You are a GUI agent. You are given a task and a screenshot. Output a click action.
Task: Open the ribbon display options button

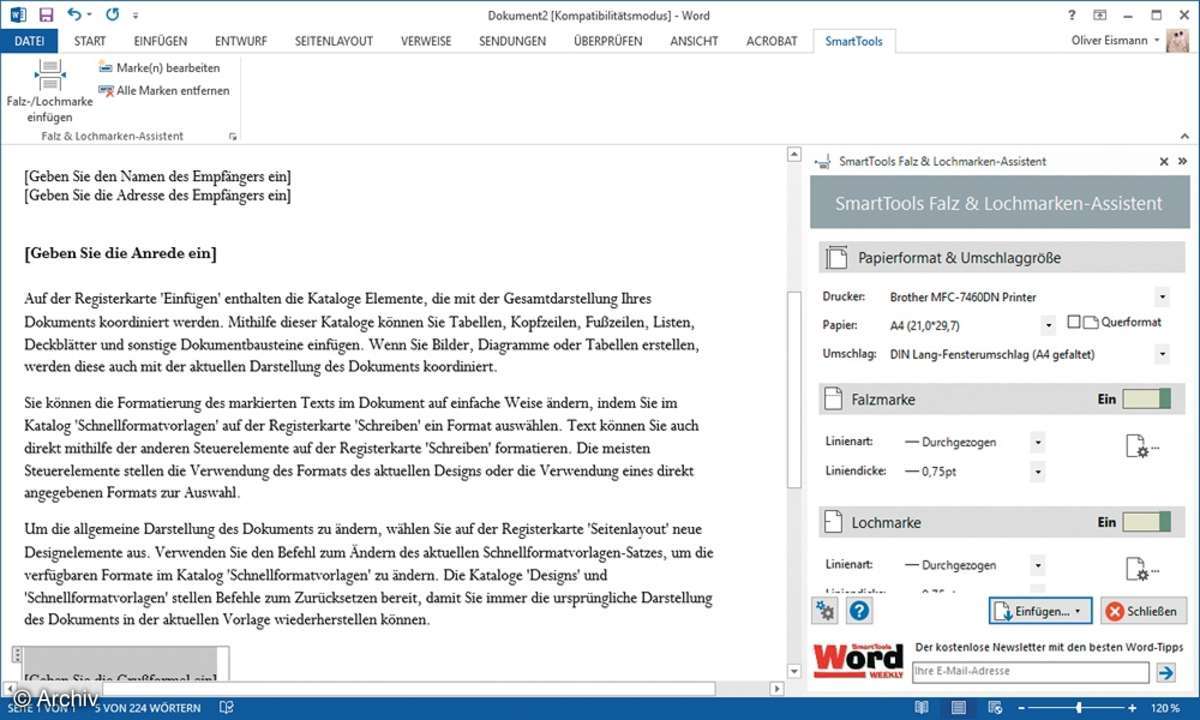coord(1100,15)
